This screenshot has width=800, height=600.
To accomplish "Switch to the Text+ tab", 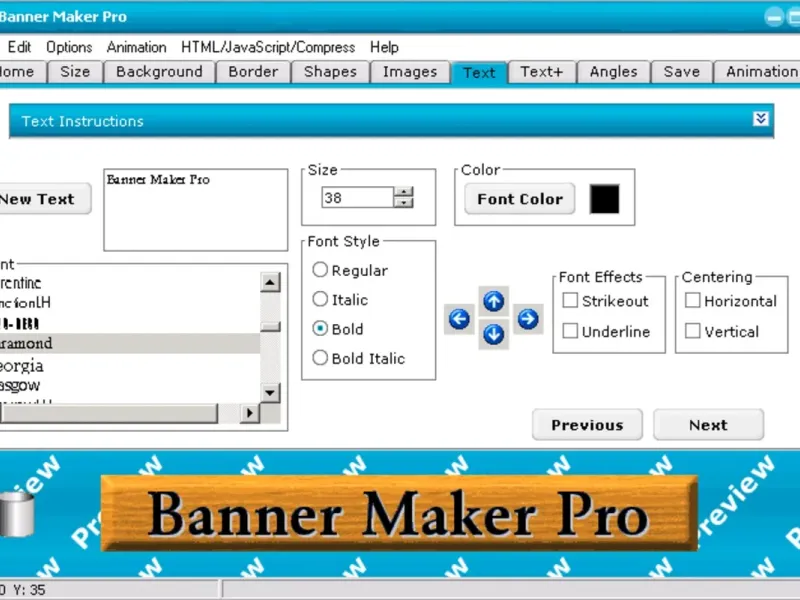I will (x=542, y=72).
